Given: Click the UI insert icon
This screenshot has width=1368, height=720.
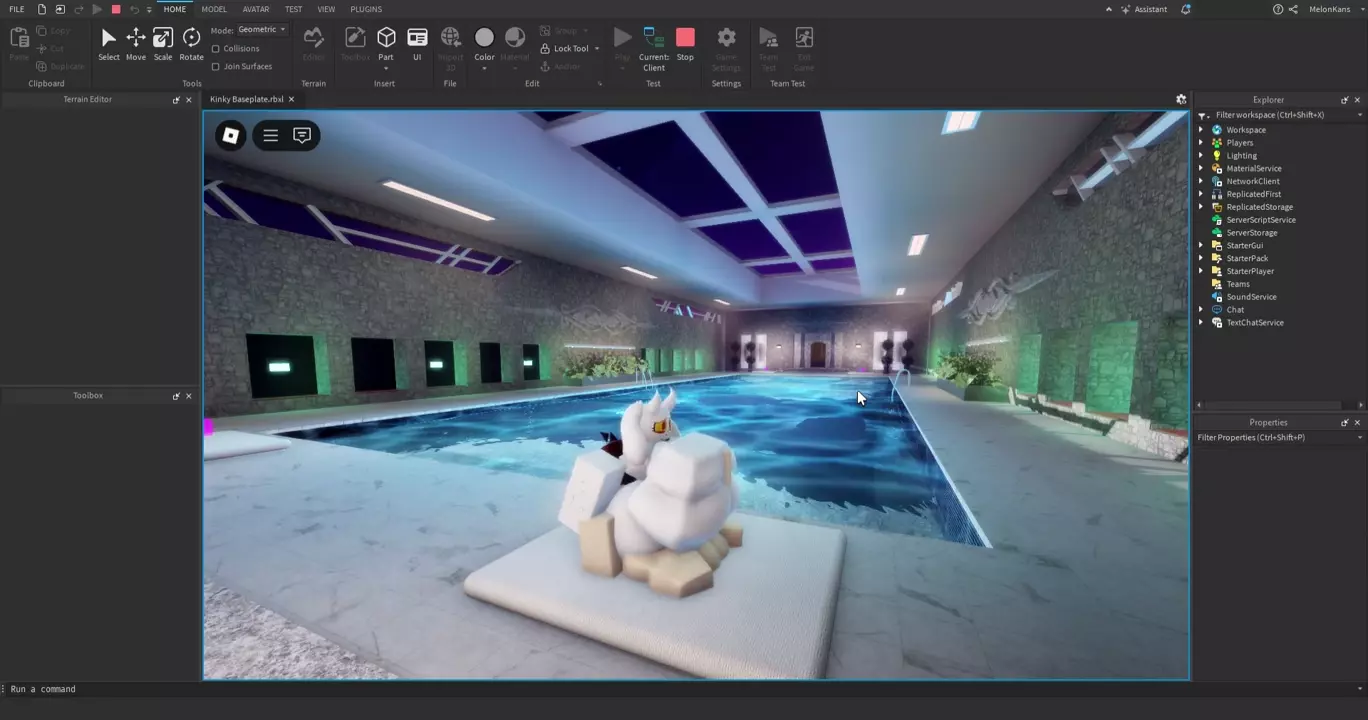Looking at the screenshot, I should point(417,44).
